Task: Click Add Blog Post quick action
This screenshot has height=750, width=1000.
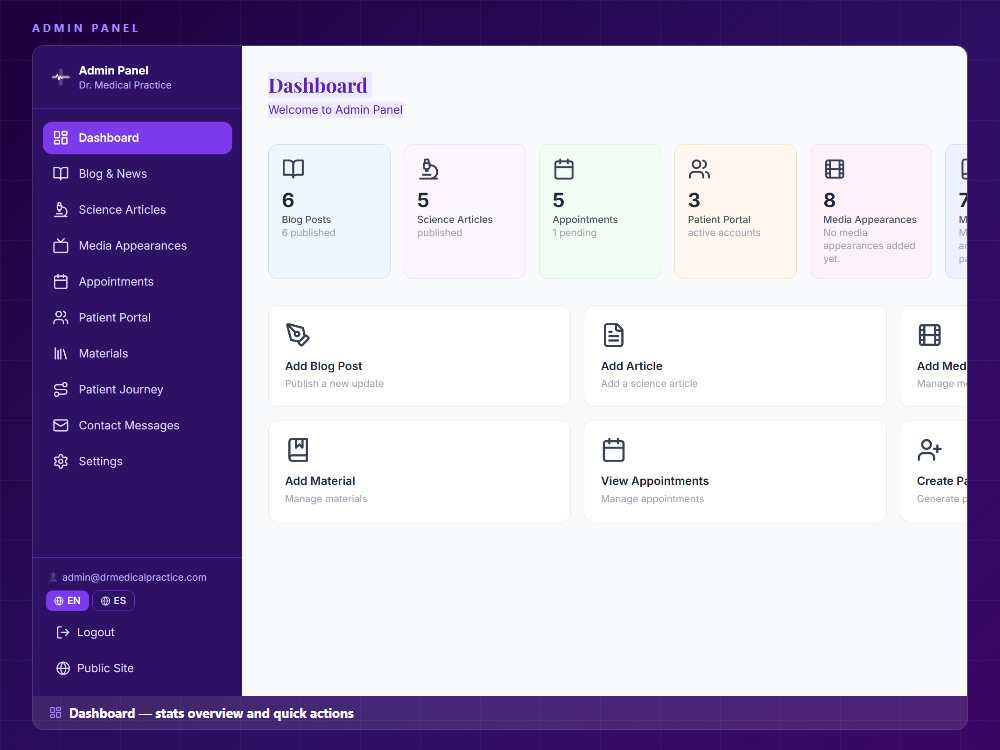Action: (420, 356)
